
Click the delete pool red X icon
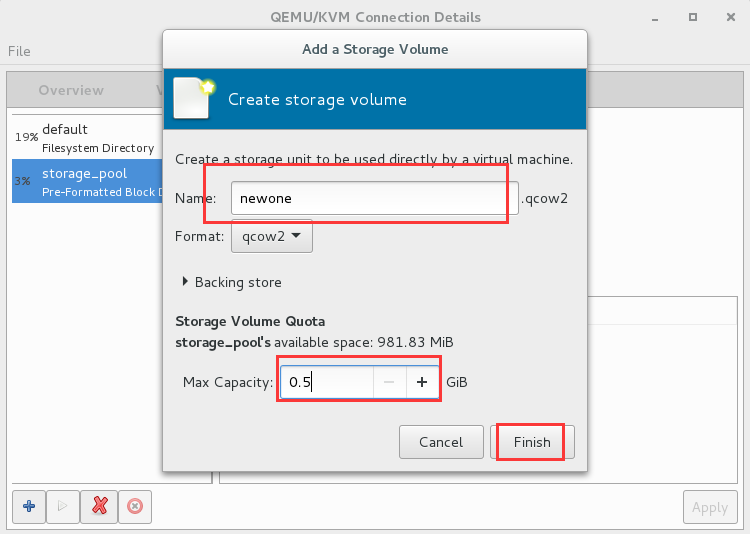pos(99,506)
